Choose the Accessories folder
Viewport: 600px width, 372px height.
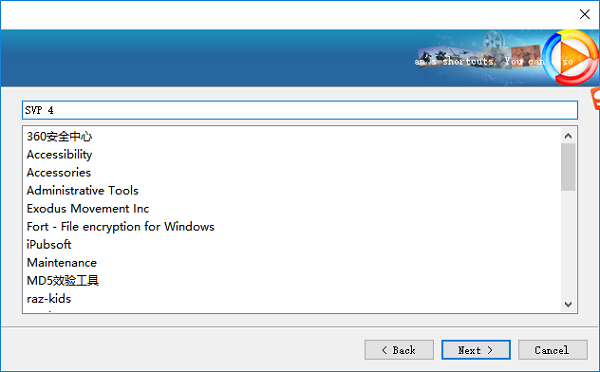(59, 173)
